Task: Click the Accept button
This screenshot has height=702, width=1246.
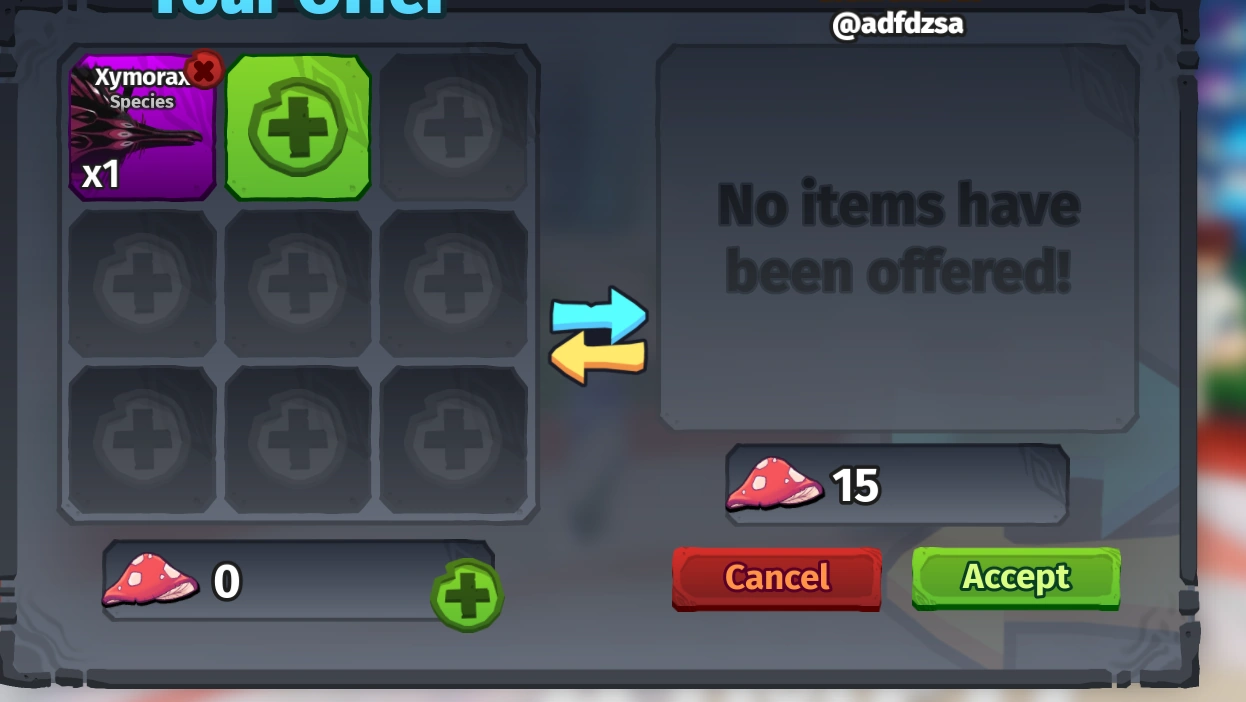Action: click(1016, 577)
